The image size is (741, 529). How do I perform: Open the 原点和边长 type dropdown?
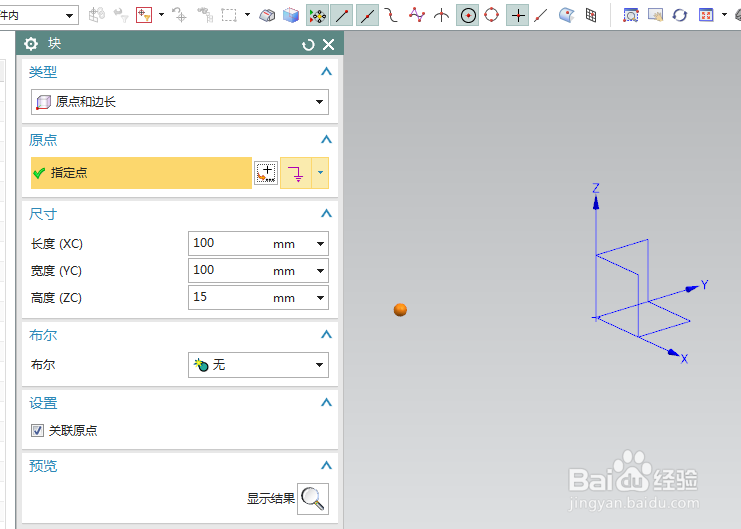coord(180,102)
